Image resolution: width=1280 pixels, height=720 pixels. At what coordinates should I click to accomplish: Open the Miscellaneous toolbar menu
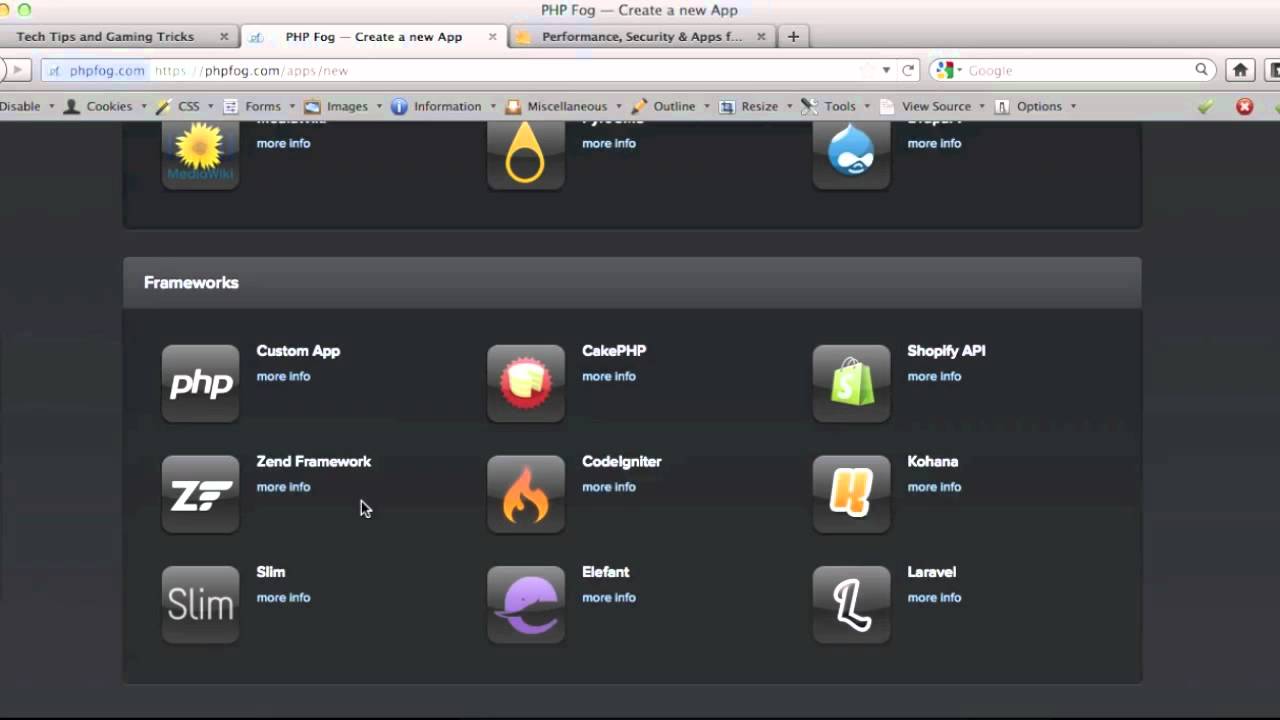pyautogui.click(x=563, y=106)
